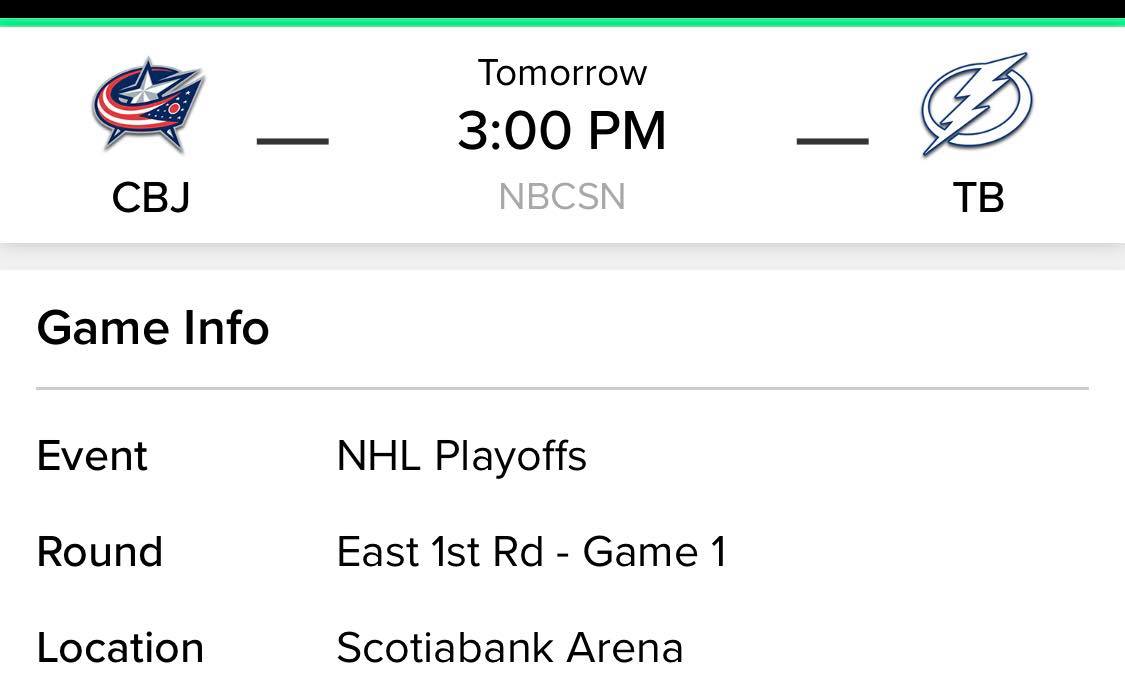1125x700 pixels.
Task: Open the NHL Playoffs event value
Action: point(461,456)
